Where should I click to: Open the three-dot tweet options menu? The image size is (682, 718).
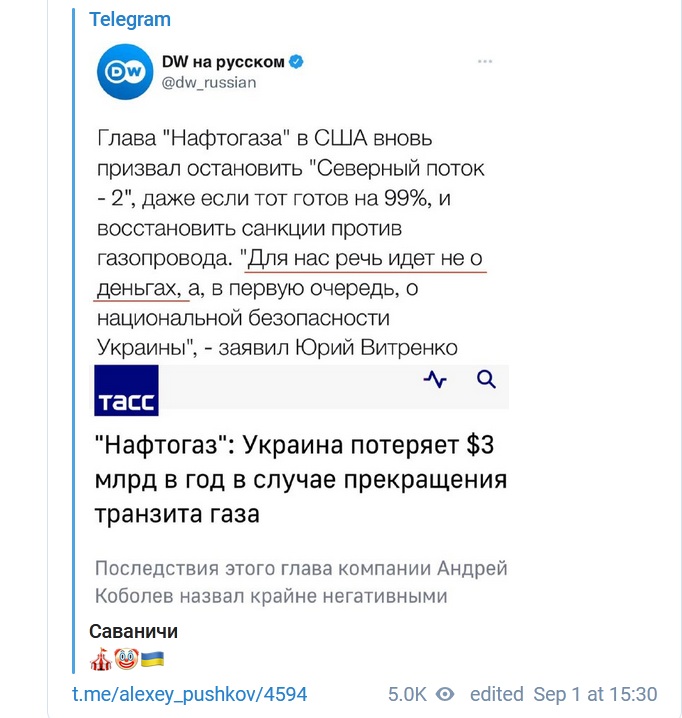click(485, 61)
